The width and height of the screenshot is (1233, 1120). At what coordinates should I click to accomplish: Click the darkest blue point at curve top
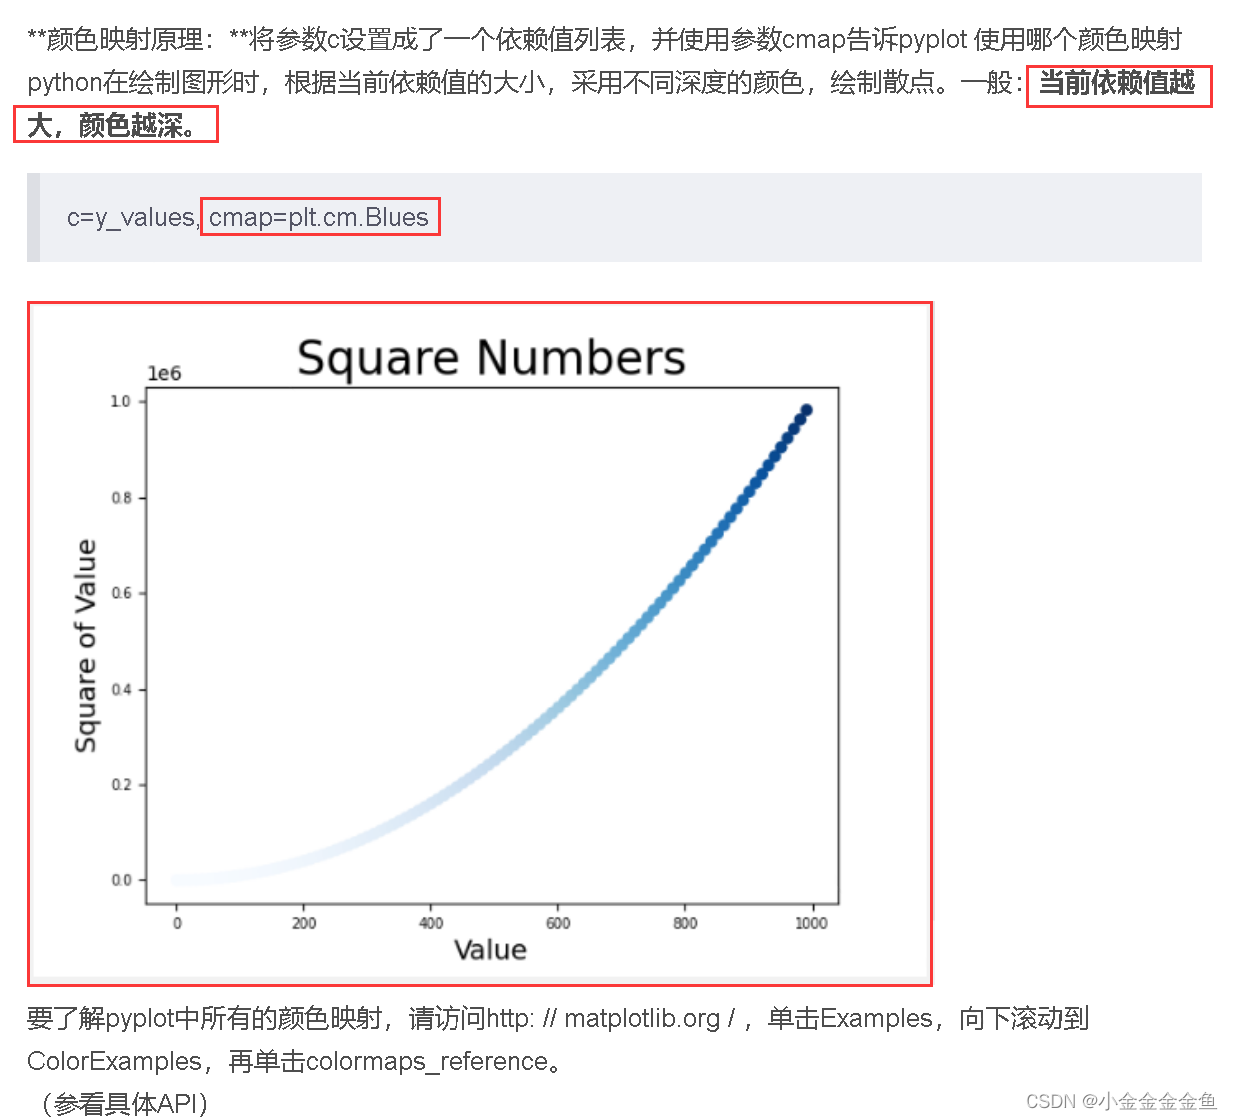(x=806, y=410)
